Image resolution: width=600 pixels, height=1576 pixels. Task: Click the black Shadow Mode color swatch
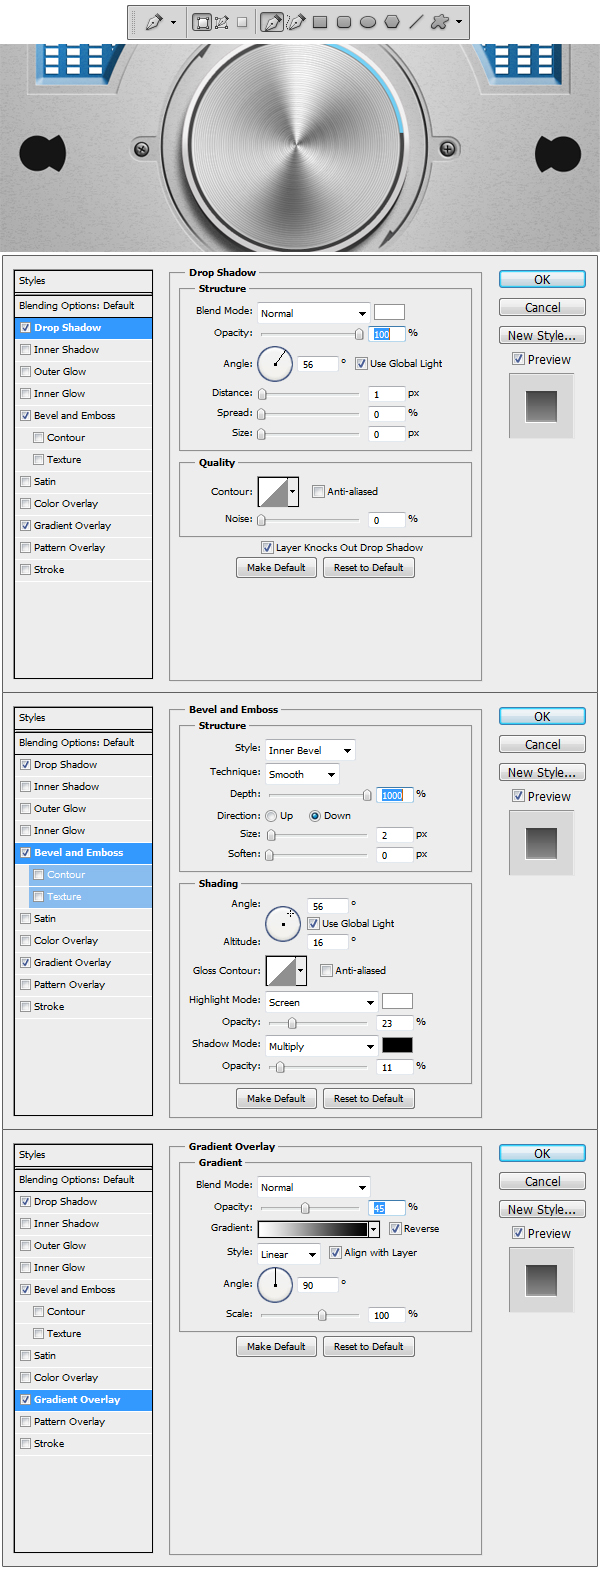(397, 1046)
